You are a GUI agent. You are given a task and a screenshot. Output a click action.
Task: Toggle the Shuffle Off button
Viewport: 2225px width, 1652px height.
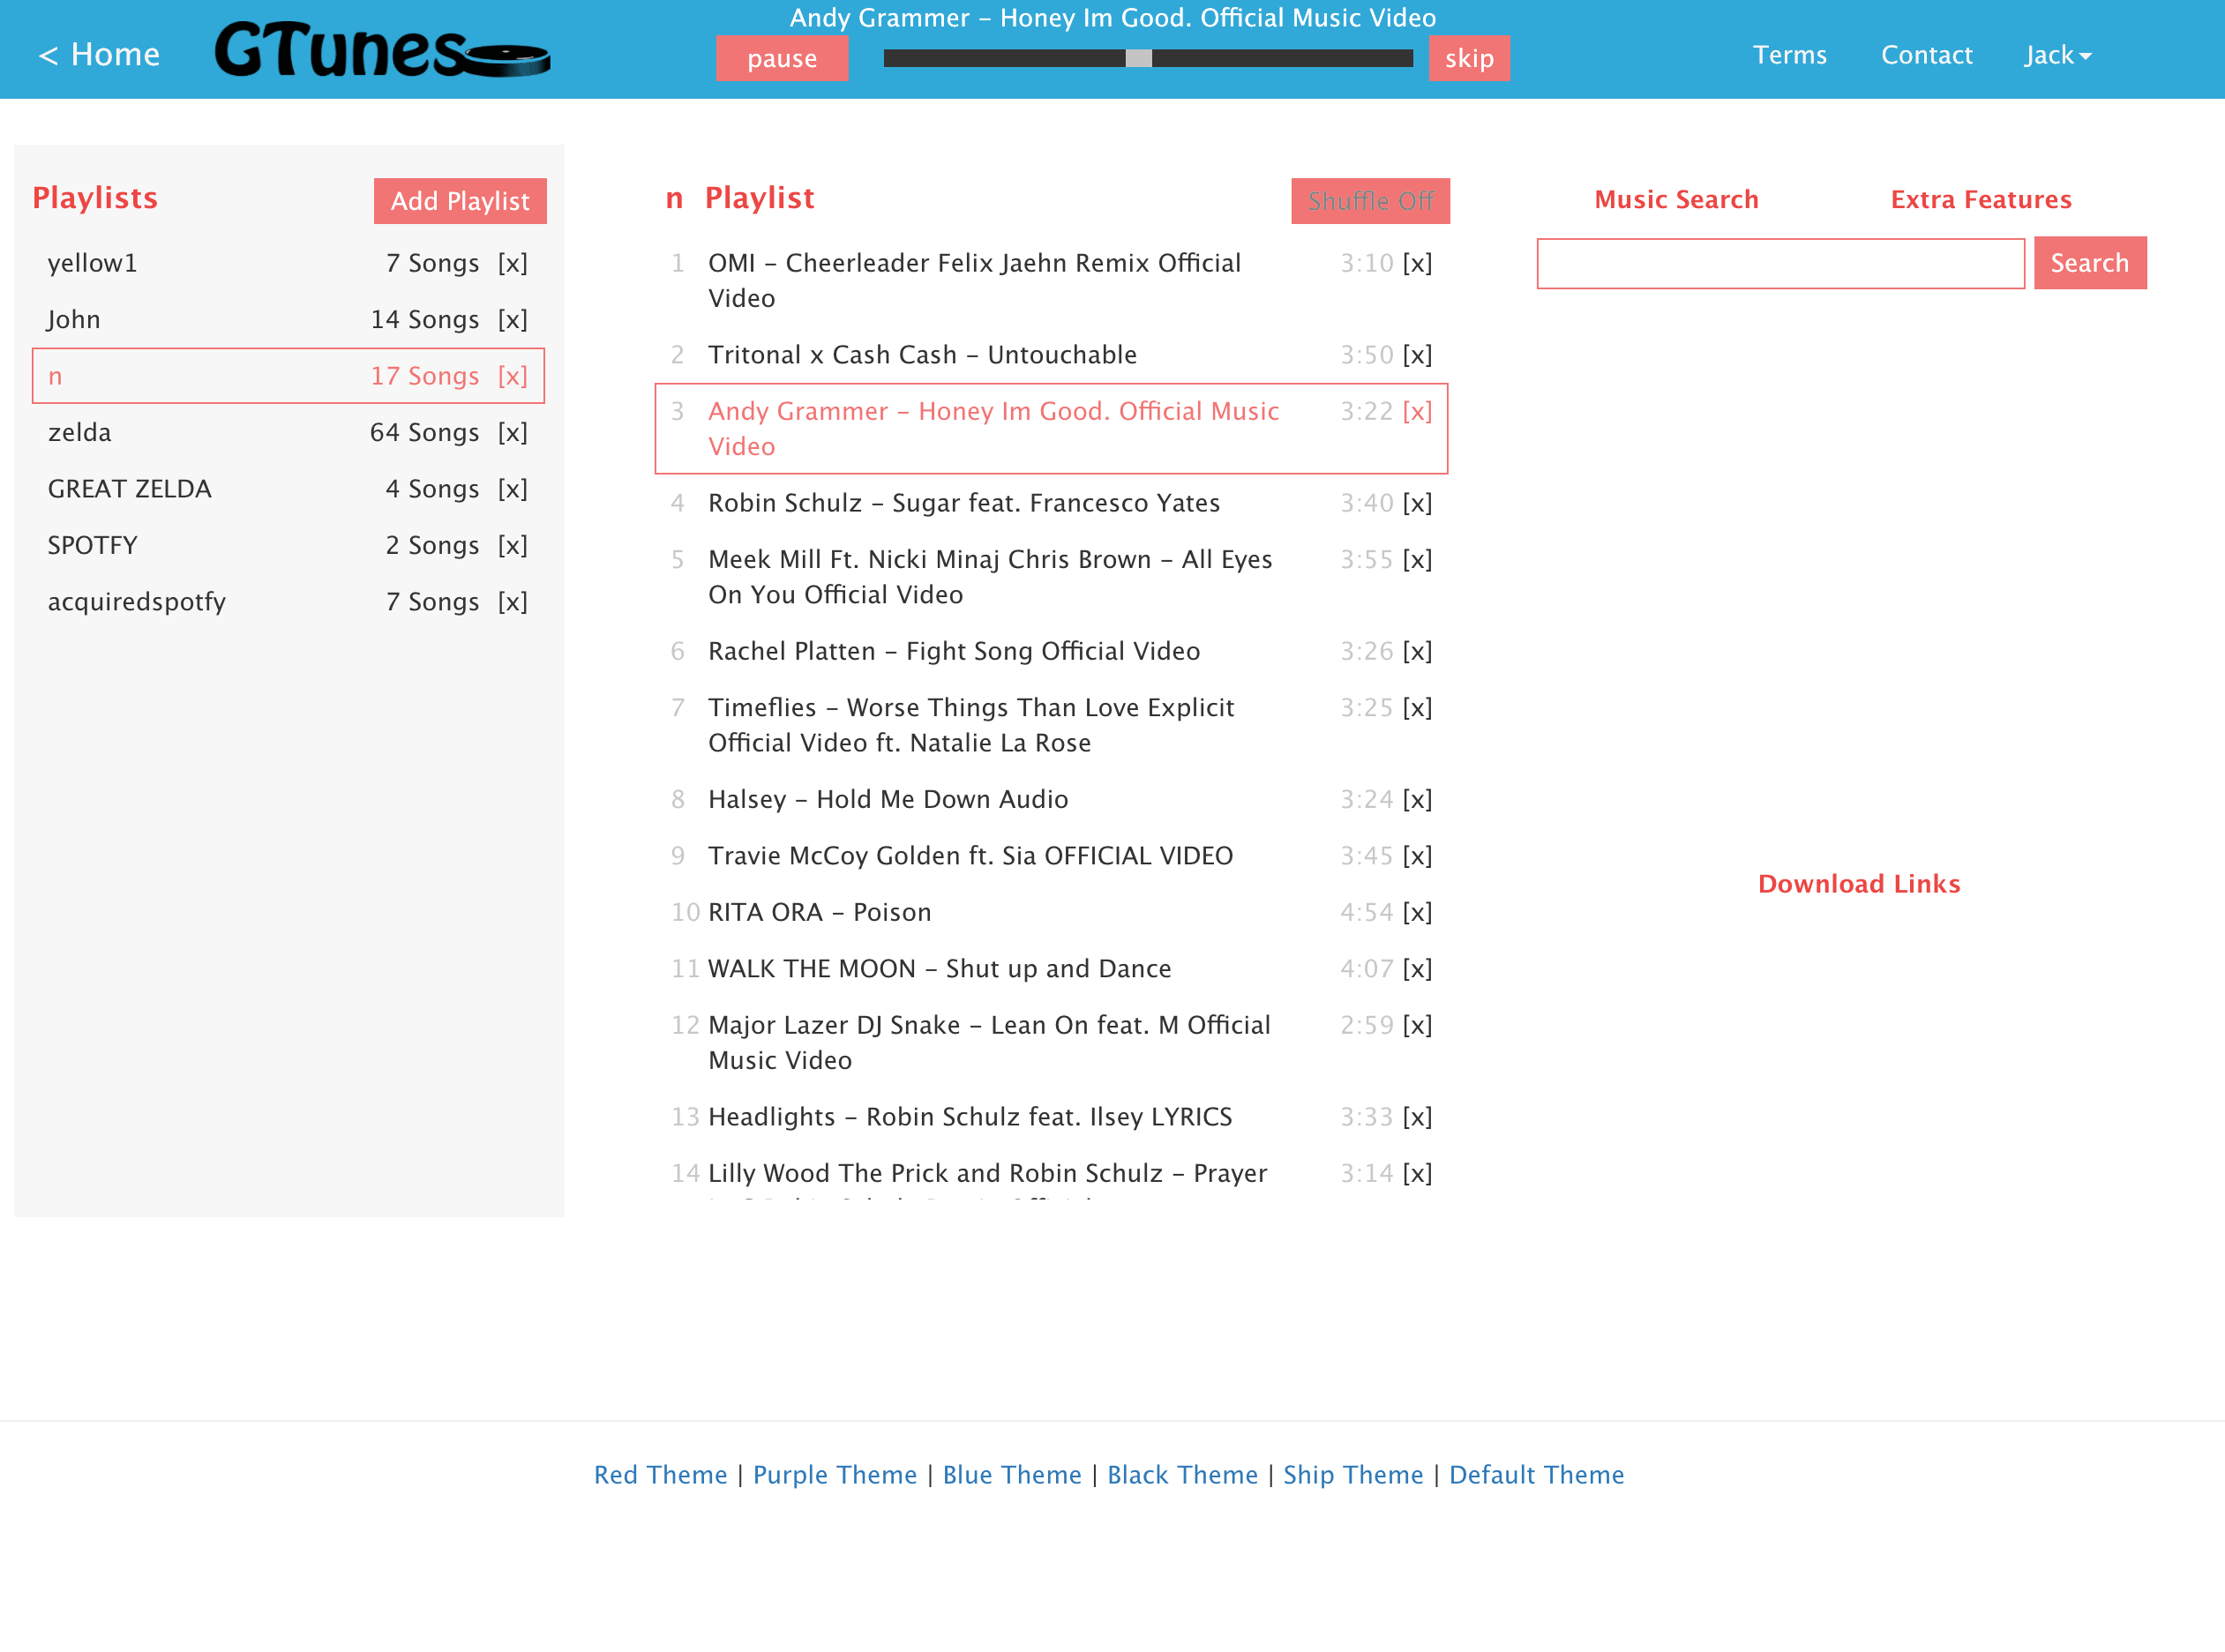click(x=1369, y=201)
